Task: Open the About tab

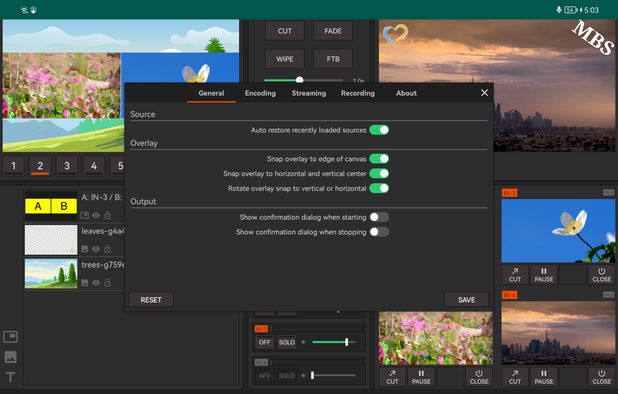Action: [x=406, y=93]
